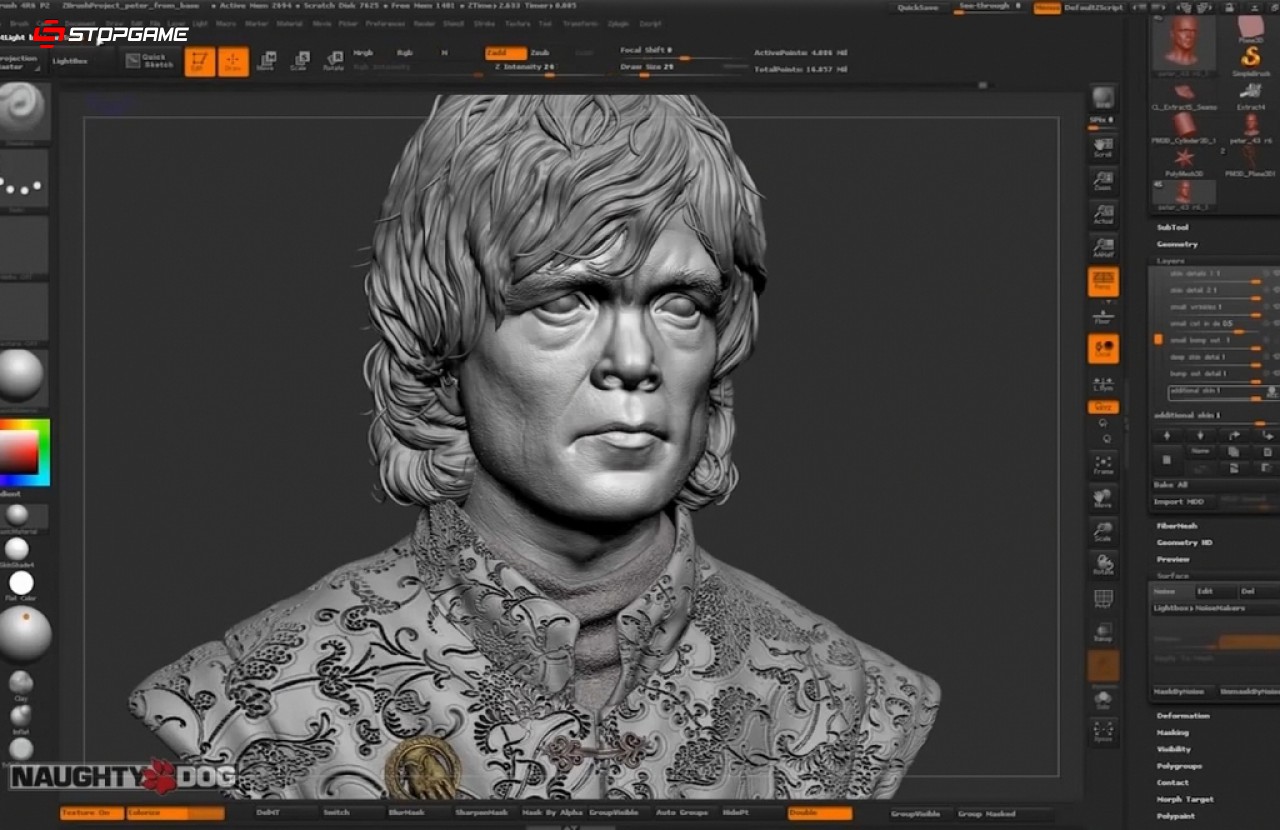The width and height of the screenshot is (1280, 830).
Task: Select the Rotate tool in top shelf
Action: click(x=332, y=61)
